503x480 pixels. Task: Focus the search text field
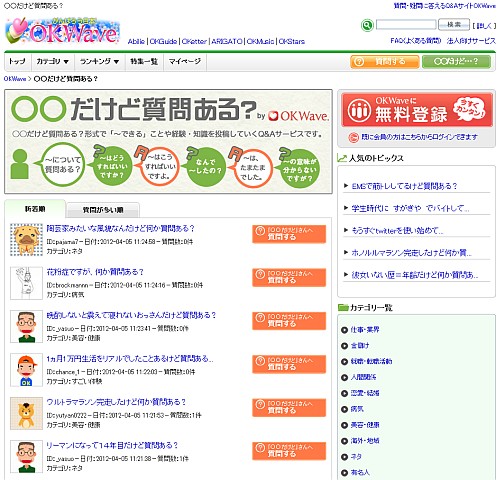tap(406, 25)
